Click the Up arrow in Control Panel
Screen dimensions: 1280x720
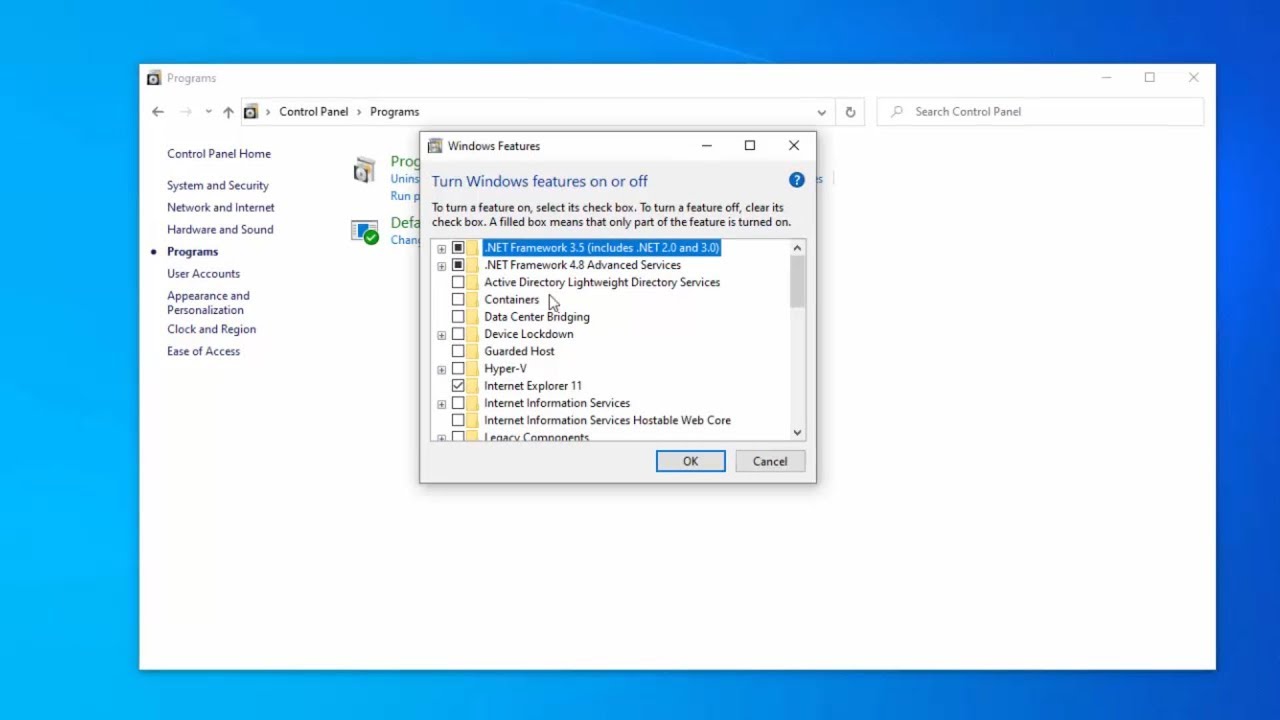228,112
